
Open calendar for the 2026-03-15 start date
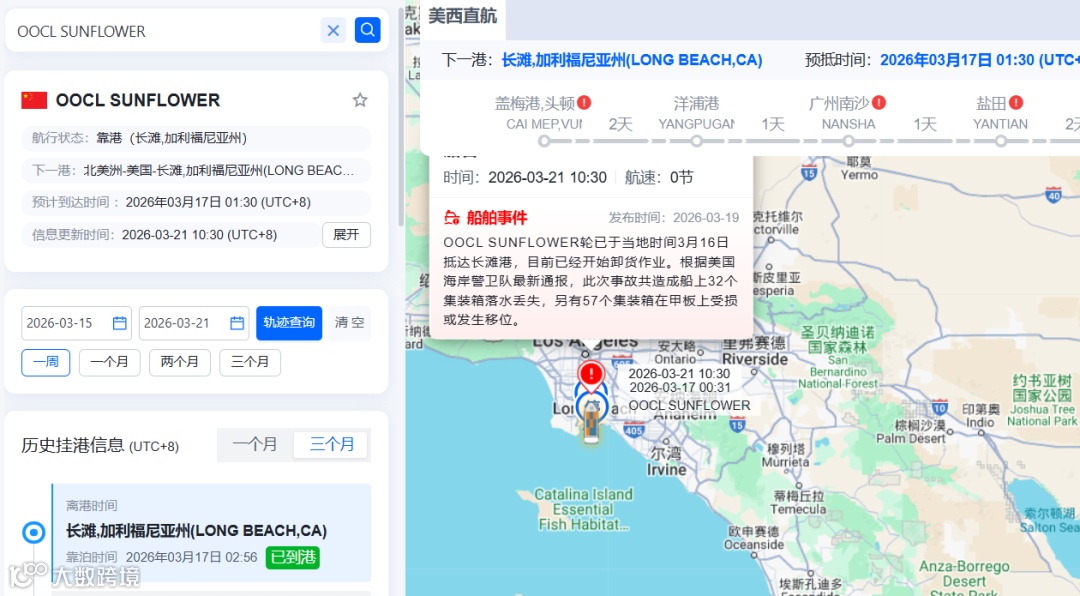click(119, 323)
